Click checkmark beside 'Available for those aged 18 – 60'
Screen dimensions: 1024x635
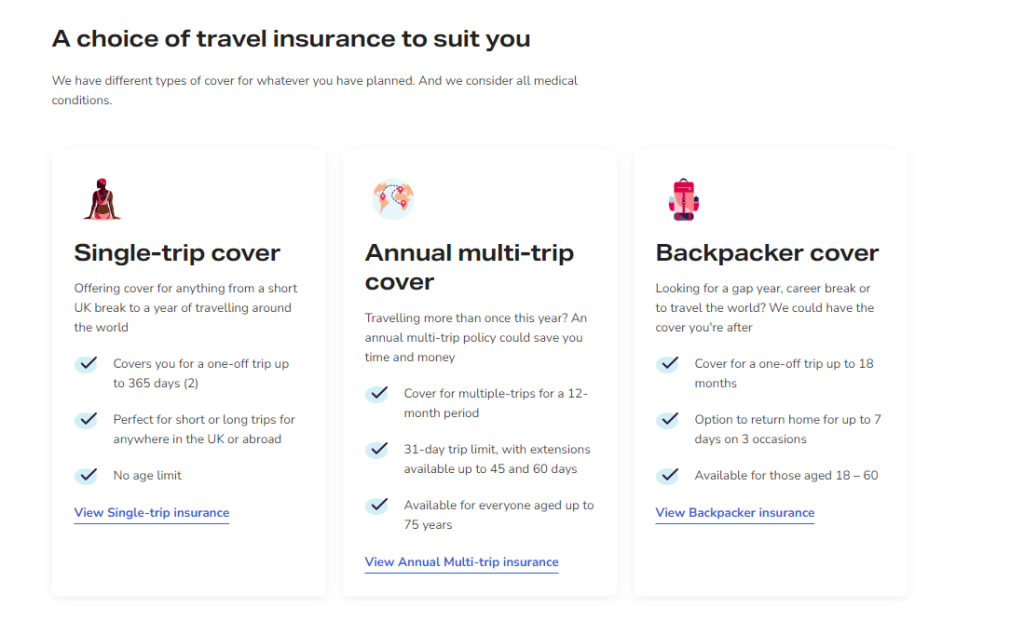[667, 476]
